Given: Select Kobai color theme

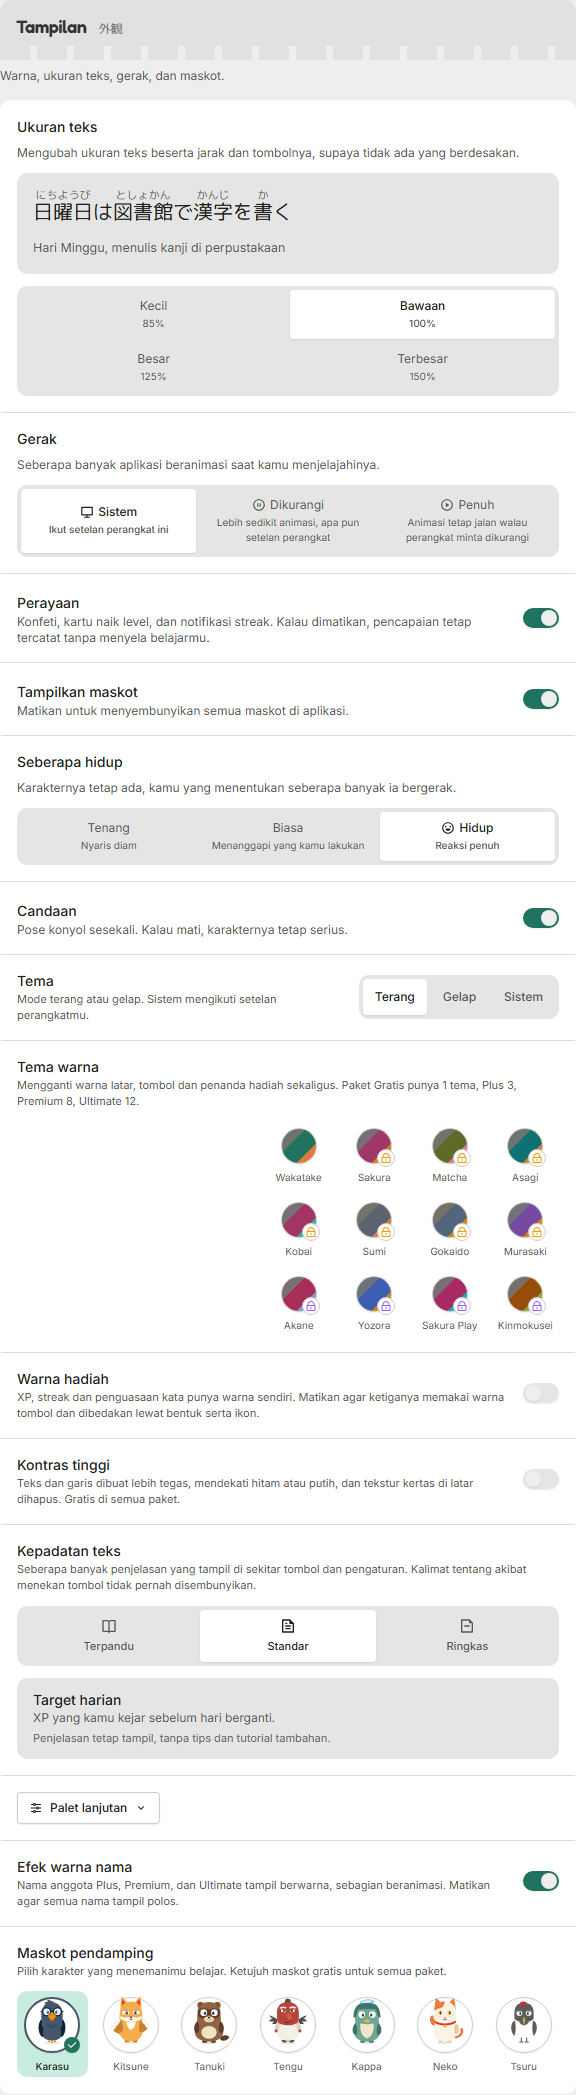Looking at the screenshot, I should pyautogui.click(x=299, y=1229).
